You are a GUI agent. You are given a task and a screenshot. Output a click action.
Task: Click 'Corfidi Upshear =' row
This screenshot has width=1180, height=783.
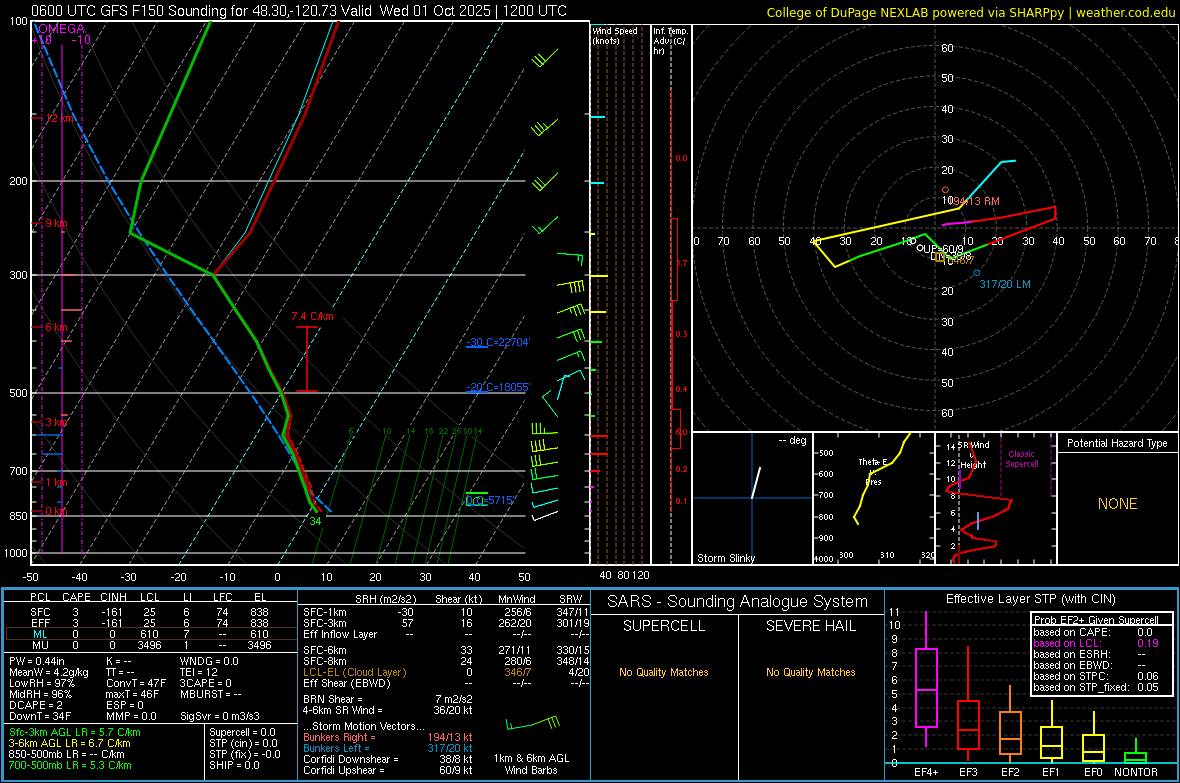(x=388, y=770)
